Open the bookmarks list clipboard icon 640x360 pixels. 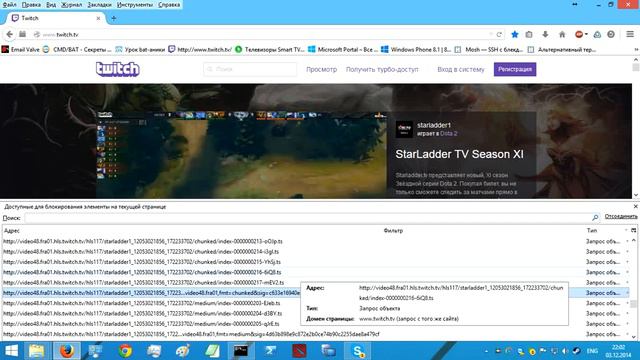click(529, 34)
